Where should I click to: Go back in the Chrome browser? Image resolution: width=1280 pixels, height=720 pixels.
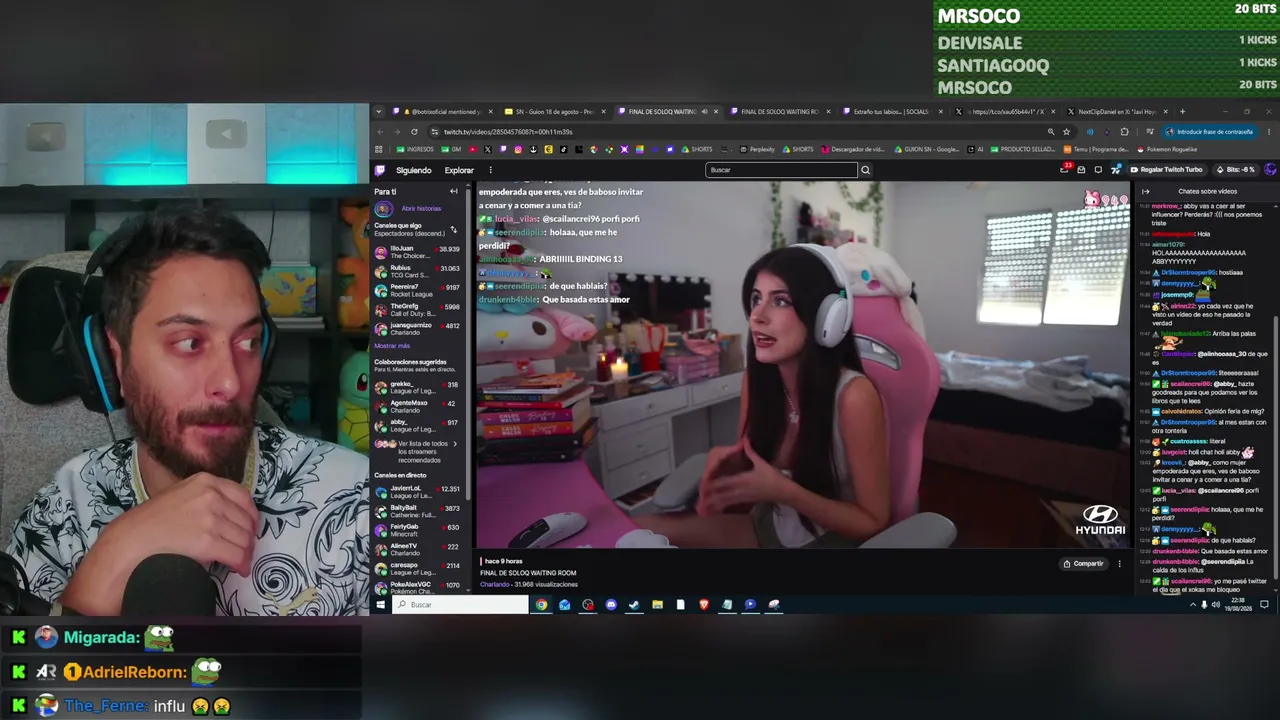[x=380, y=132]
